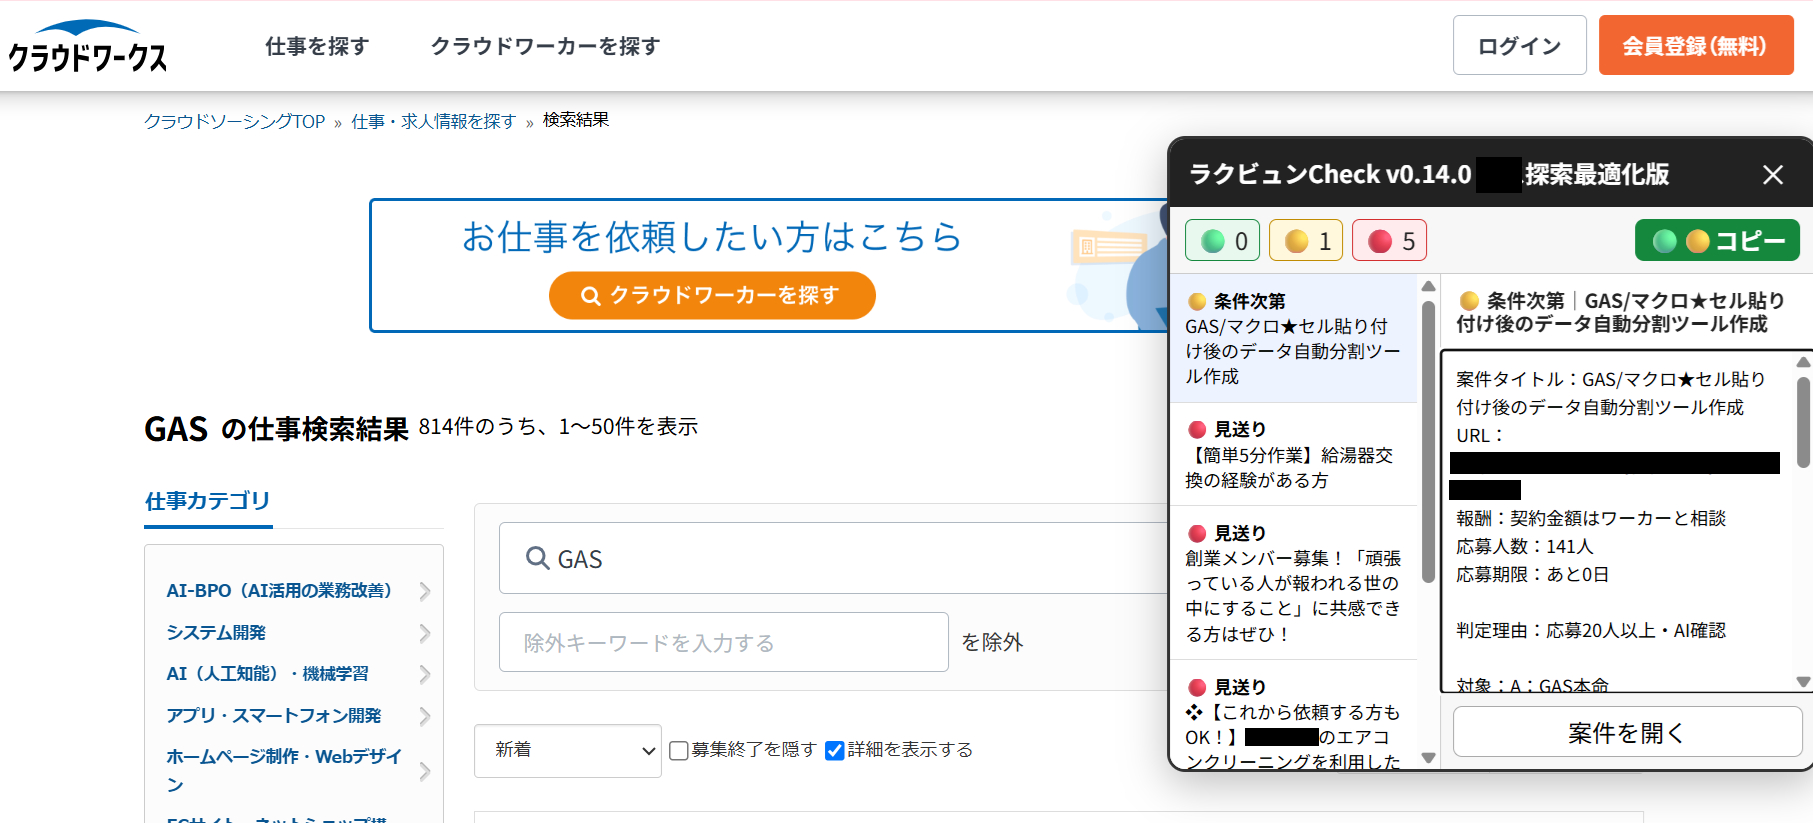Open the クラウドワーカーを探す header menu
The height and width of the screenshot is (823, 1813).
point(545,46)
